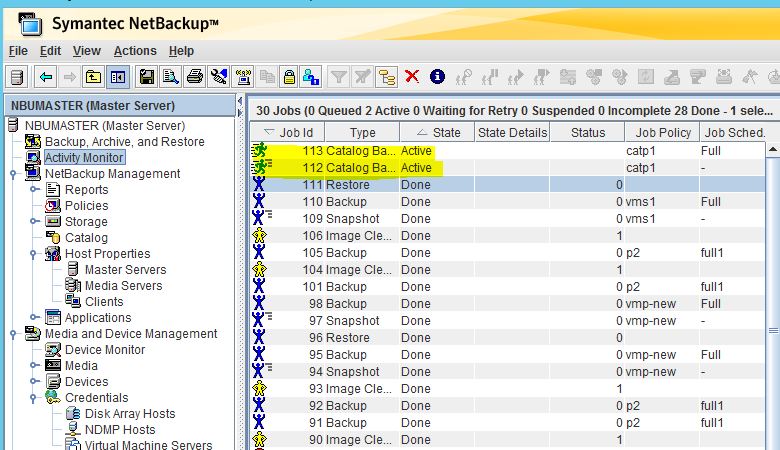Click the State Details column header
The width and height of the screenshot is (780, 450).
[512, 133]
